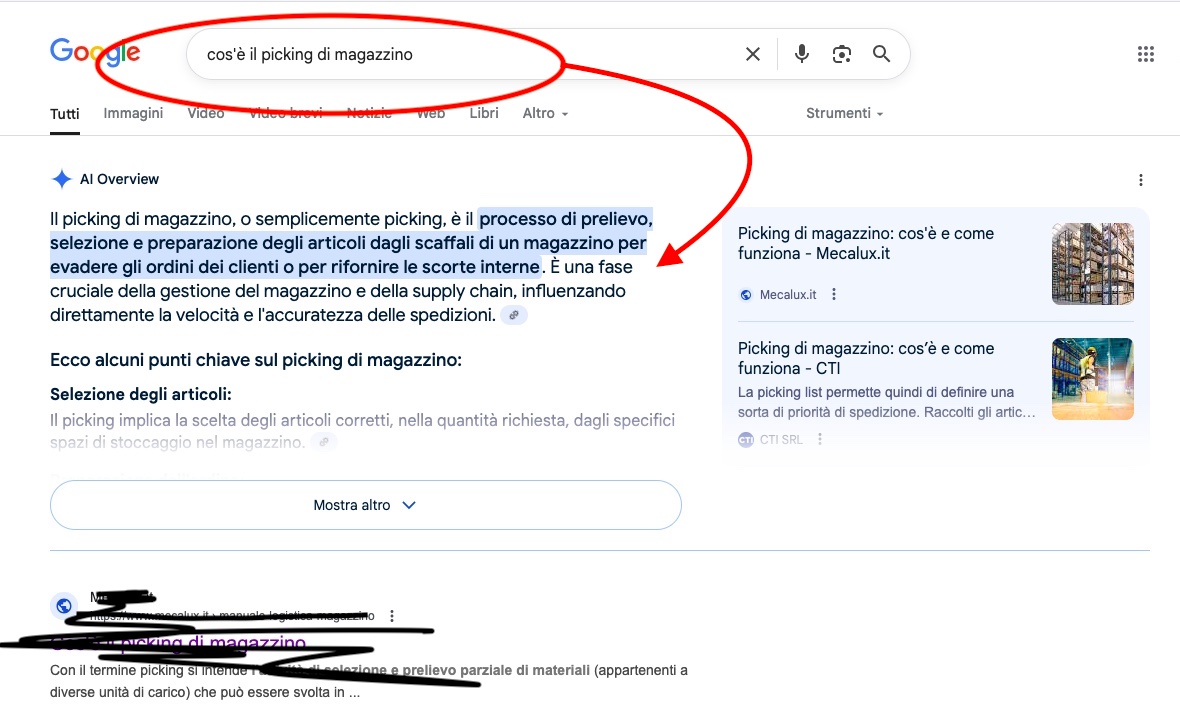Image resolution: width=1180 pixels, height=724 pixels.
Task: Open the Mecalux.it source three-dot menu
Action: pyautogui.click(x=834, y=294)
